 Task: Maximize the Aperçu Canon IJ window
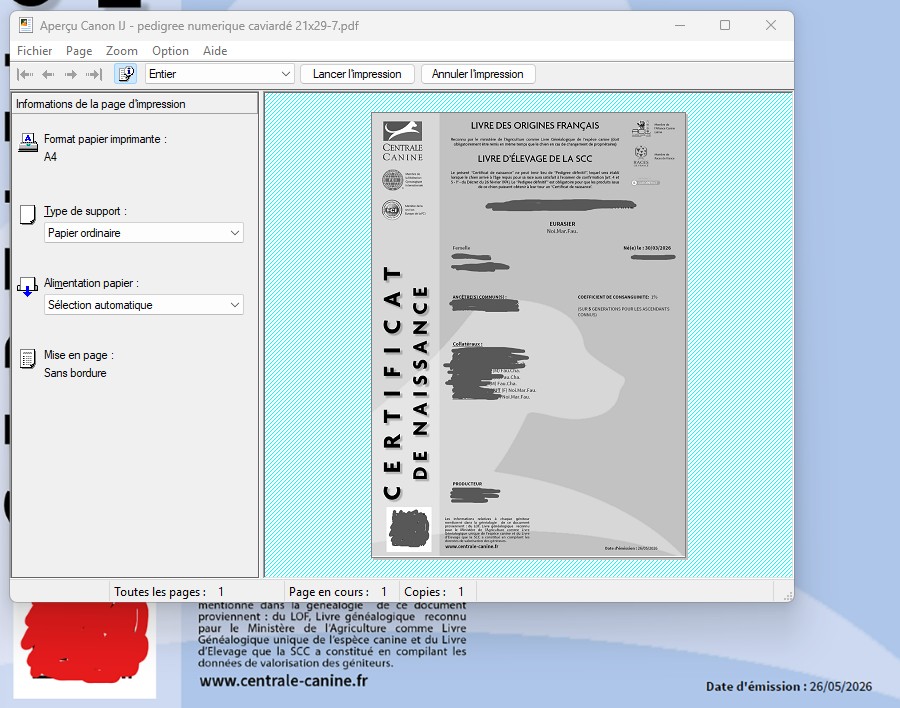[x=725, y=25]
